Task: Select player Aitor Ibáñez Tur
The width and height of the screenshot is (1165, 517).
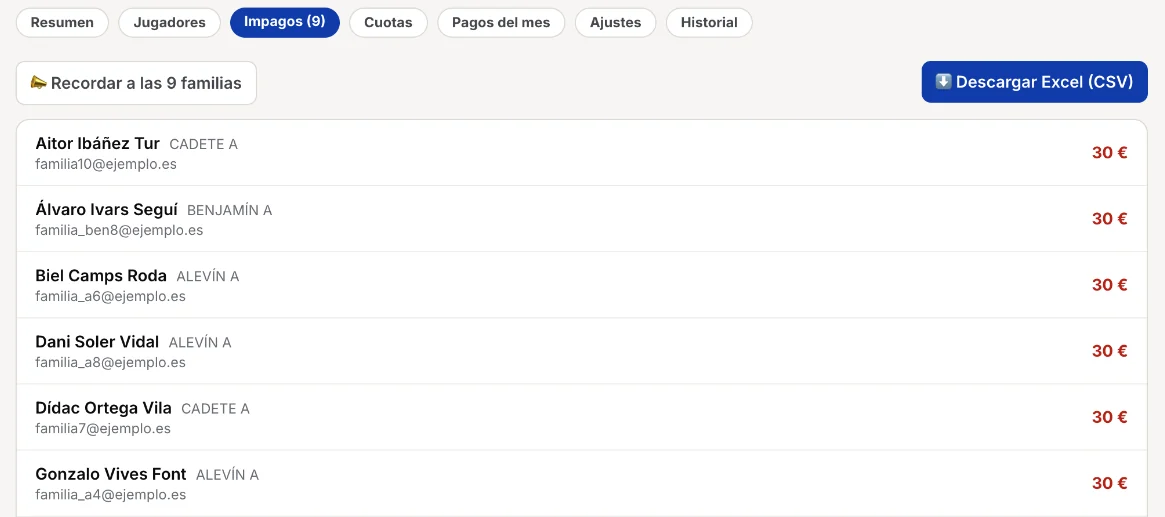Action: point(97,143)
